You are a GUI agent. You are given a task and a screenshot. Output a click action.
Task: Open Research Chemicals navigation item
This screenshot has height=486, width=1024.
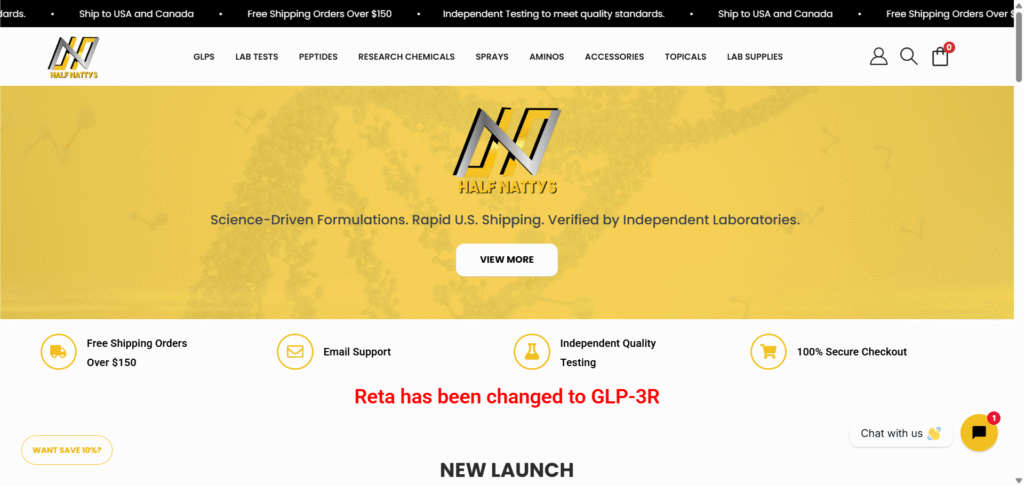point(406,57)
